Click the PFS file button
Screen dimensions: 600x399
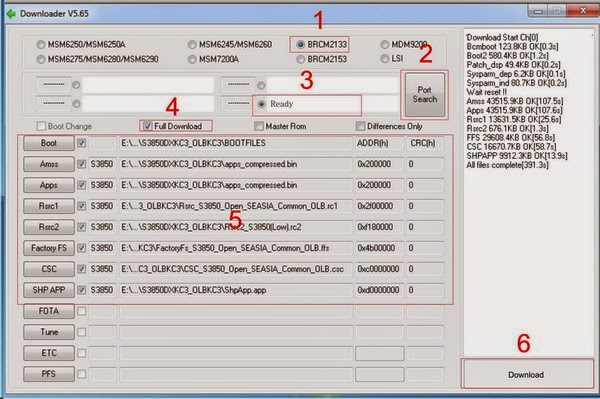point(49,374)
